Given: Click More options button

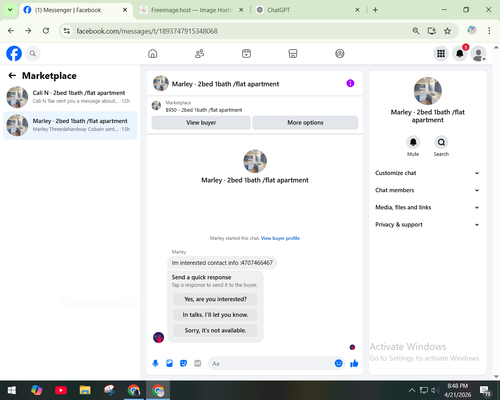Looking at the screenshot, I should pos(305,123).
